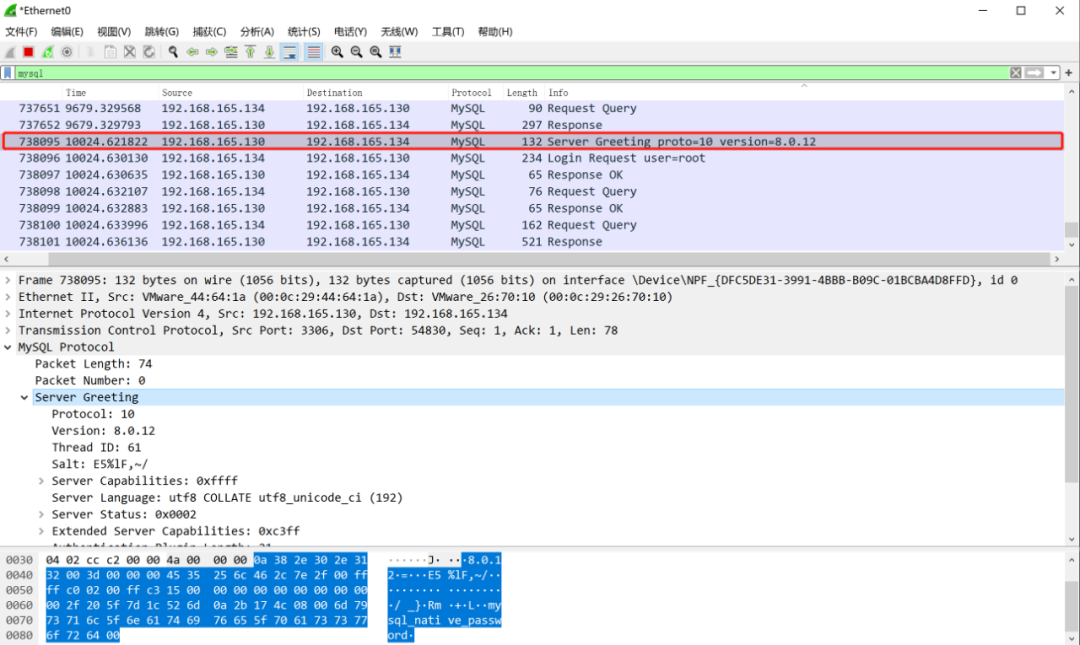Viewport: 1080px width, 645px height.
Task: Toggle packet colorization rules
Action: click(313, 52)
